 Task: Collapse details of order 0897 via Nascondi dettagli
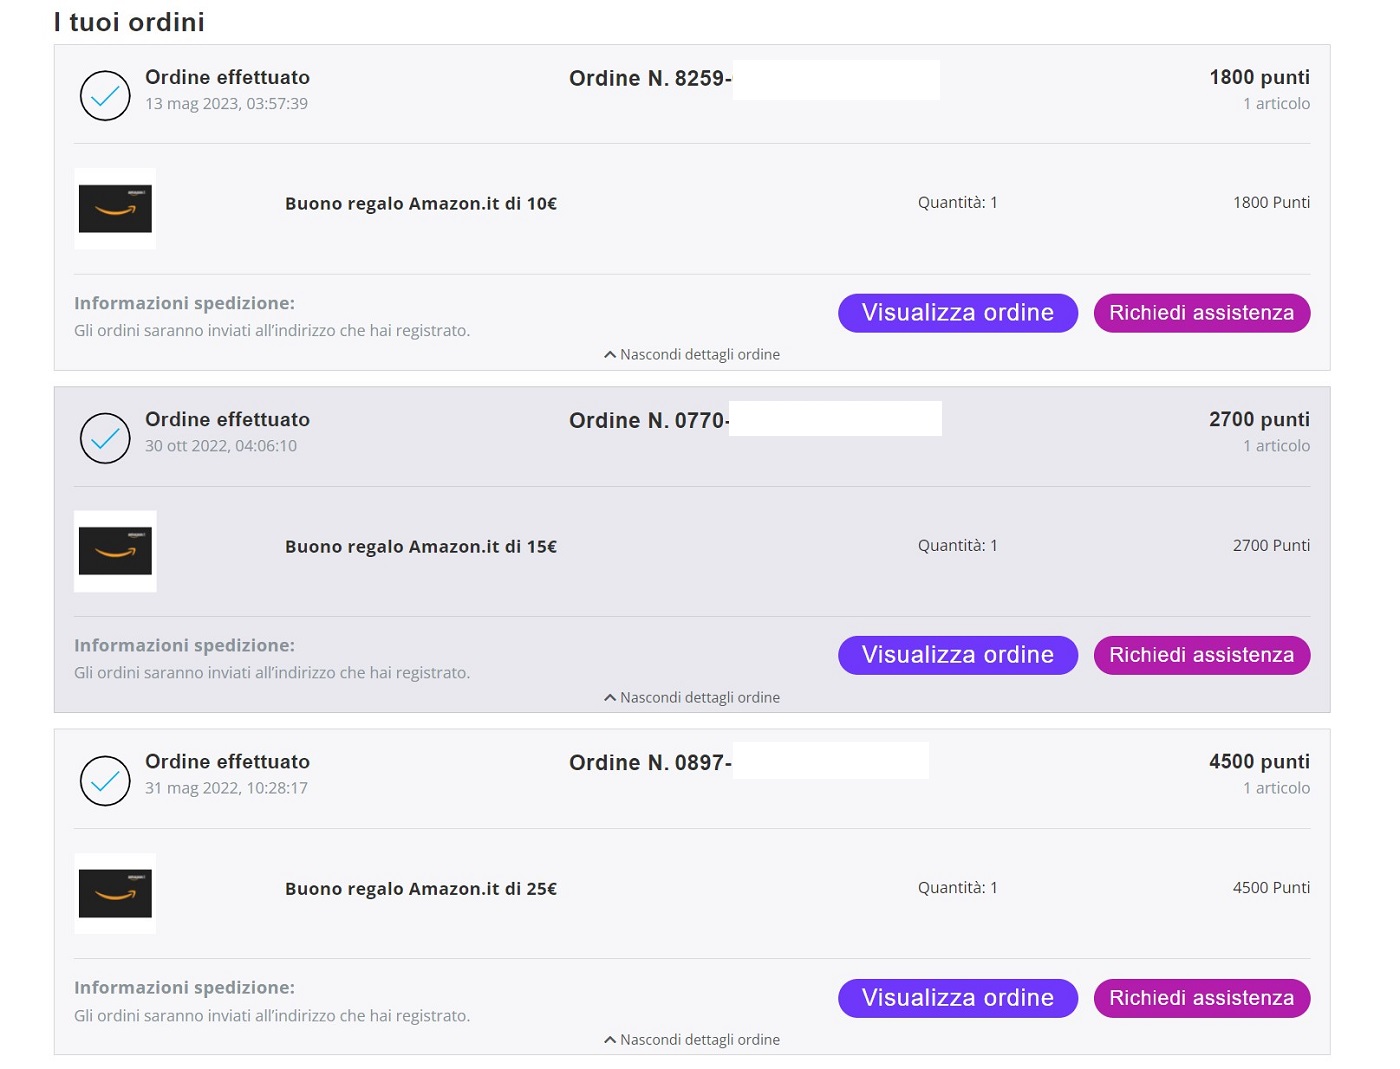coord(692,1039)
